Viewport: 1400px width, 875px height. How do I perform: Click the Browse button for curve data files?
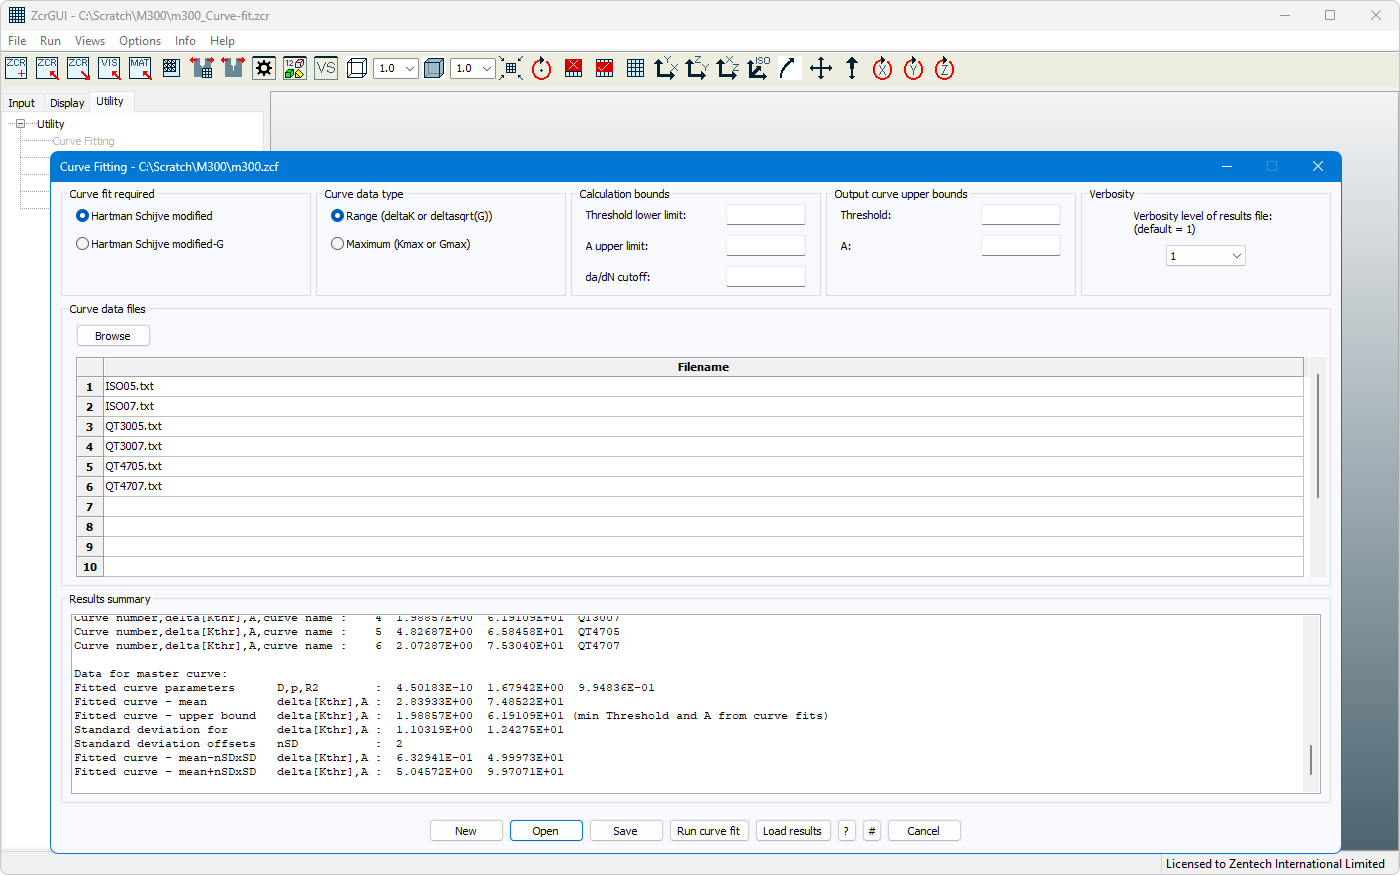click(113, 336)
